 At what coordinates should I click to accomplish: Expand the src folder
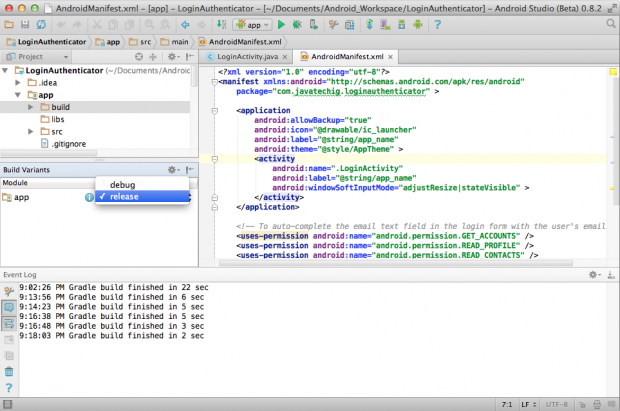[x=30, y=131]
